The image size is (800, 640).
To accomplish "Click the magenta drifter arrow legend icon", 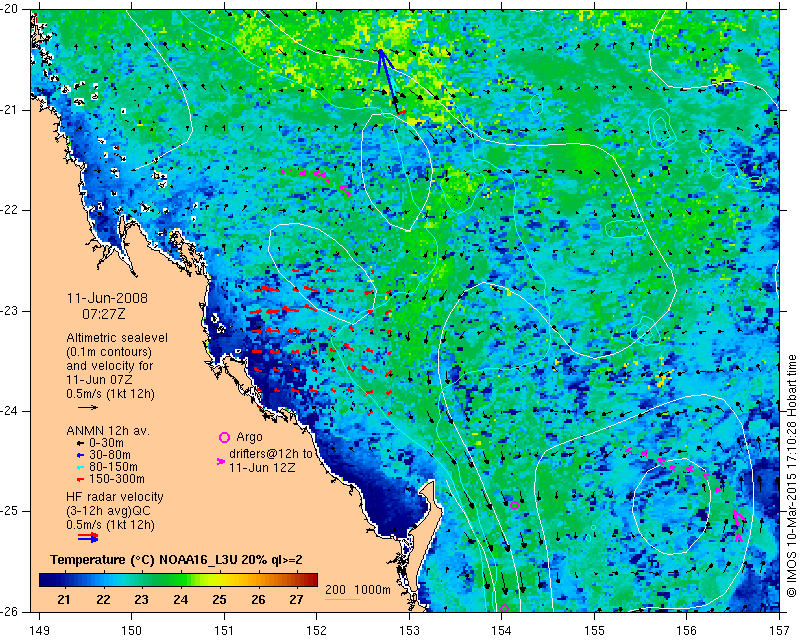I will [x=220, y=461].
